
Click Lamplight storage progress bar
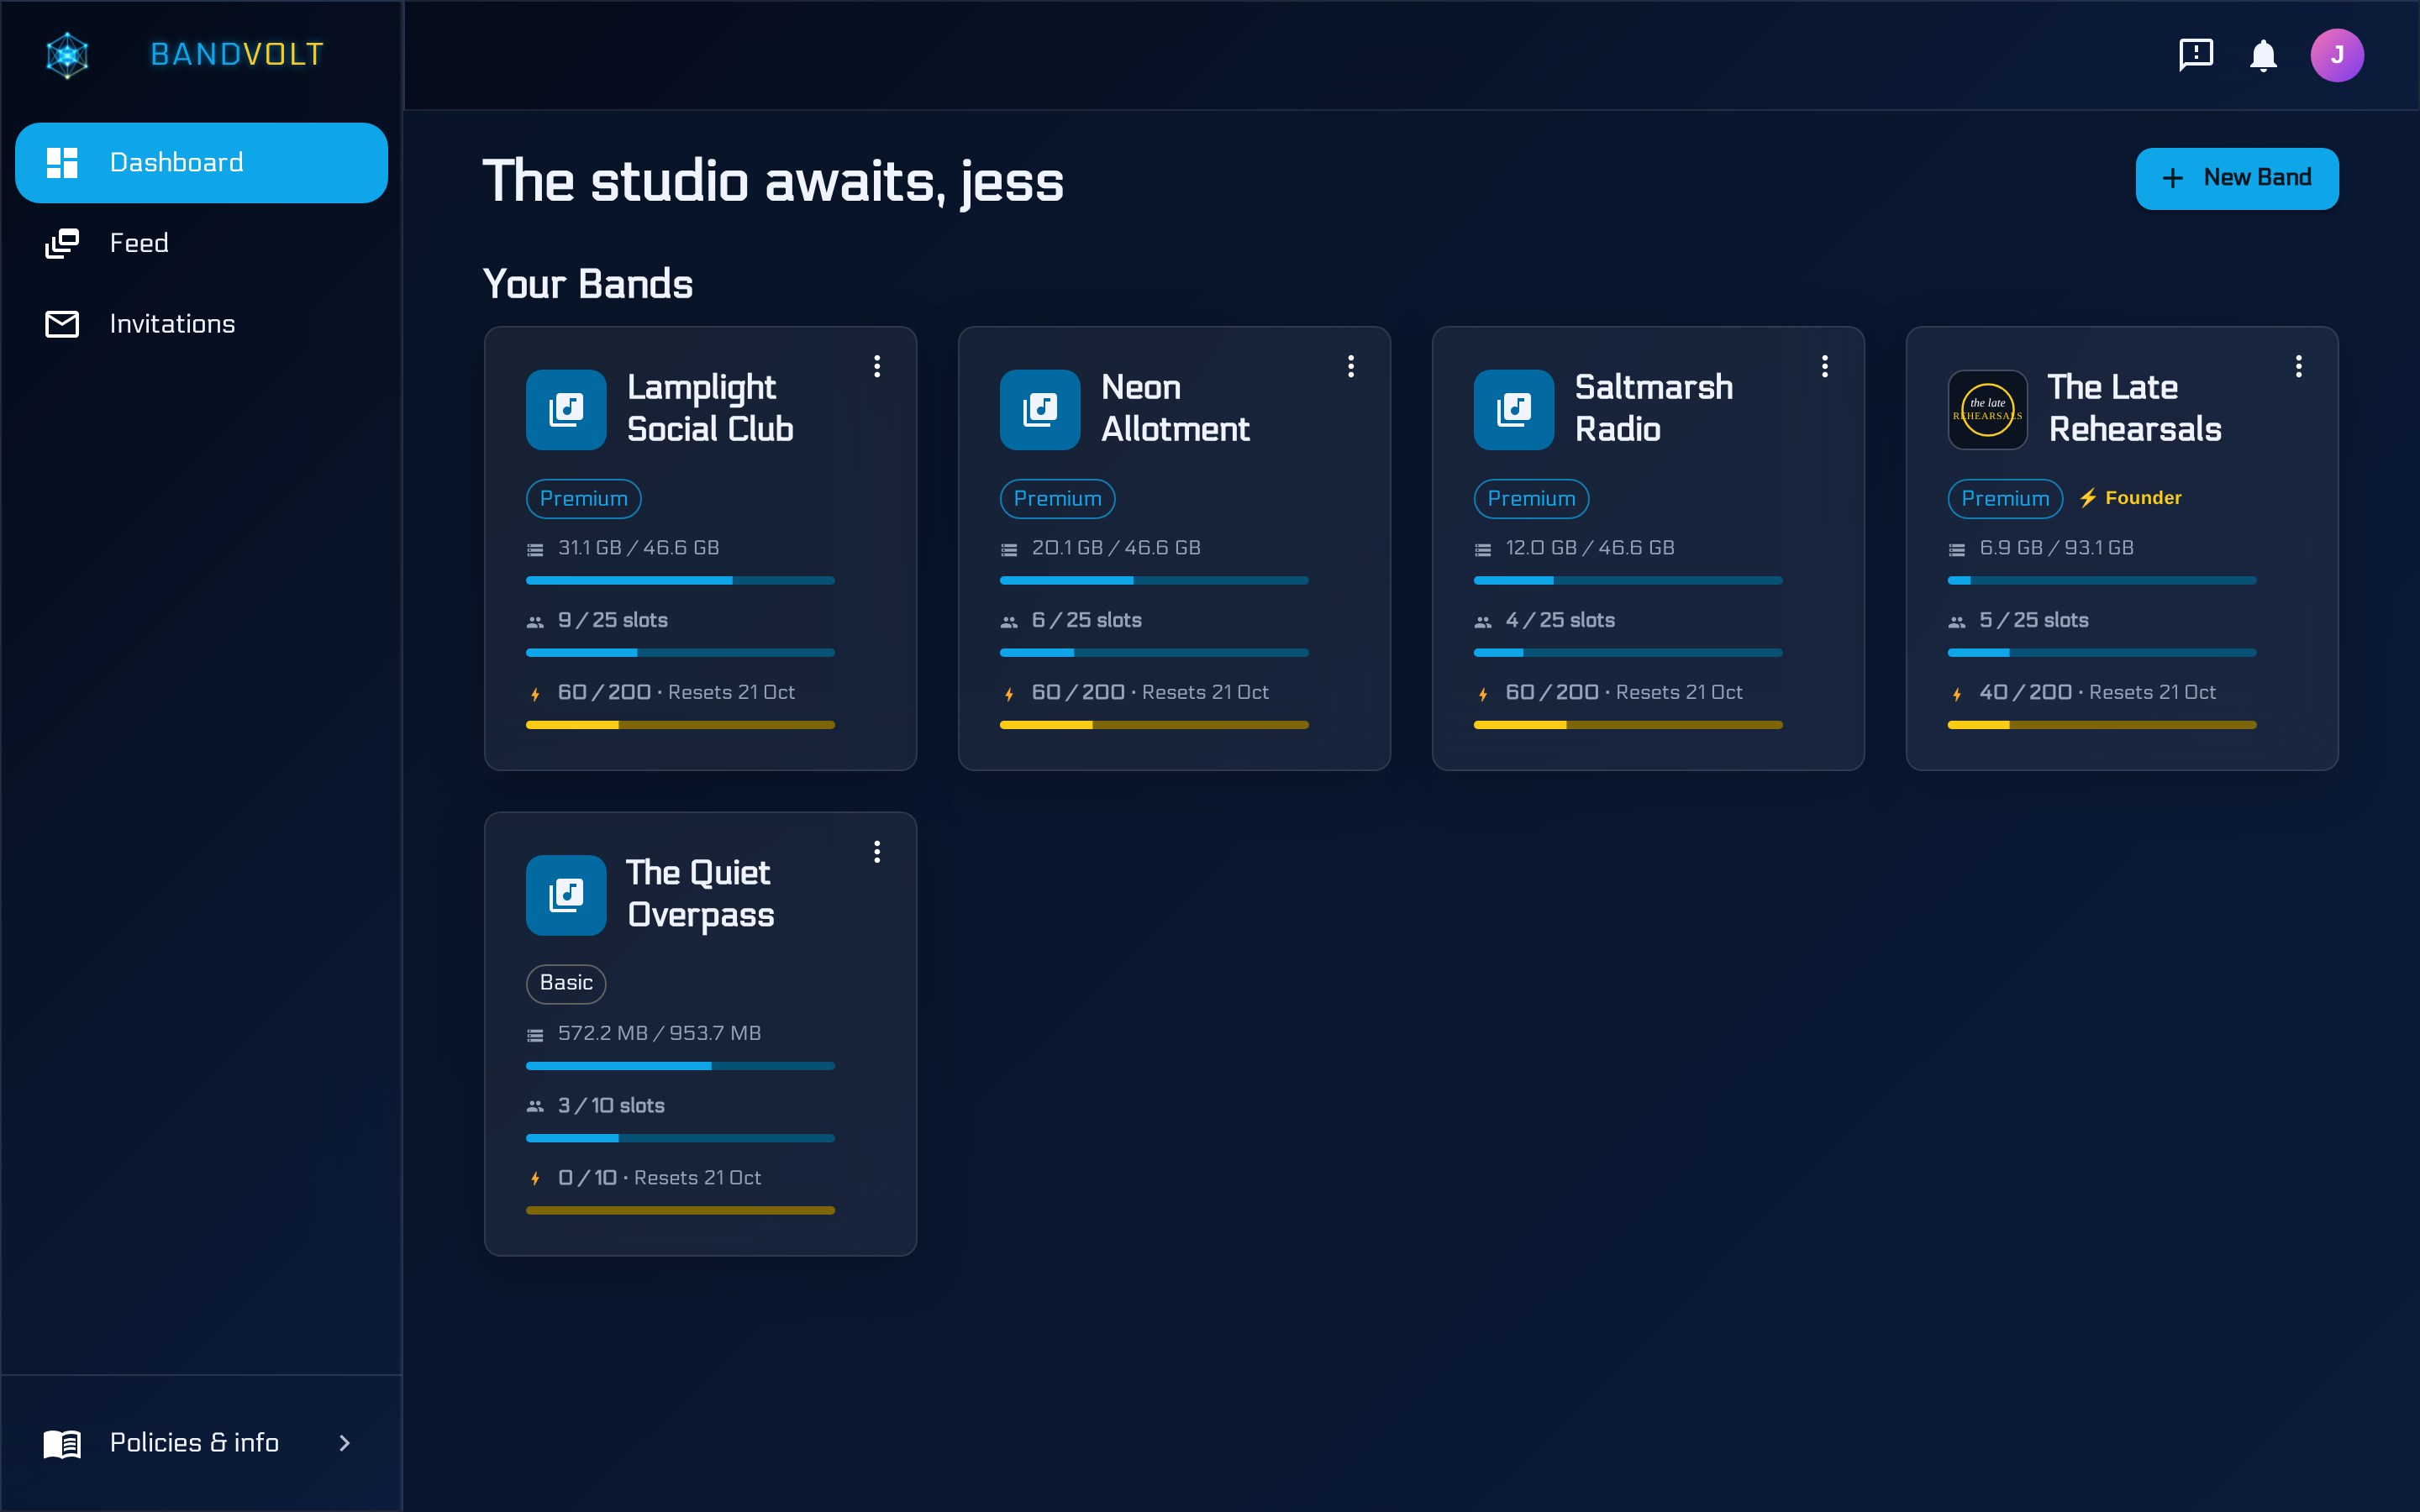[680, 580]
